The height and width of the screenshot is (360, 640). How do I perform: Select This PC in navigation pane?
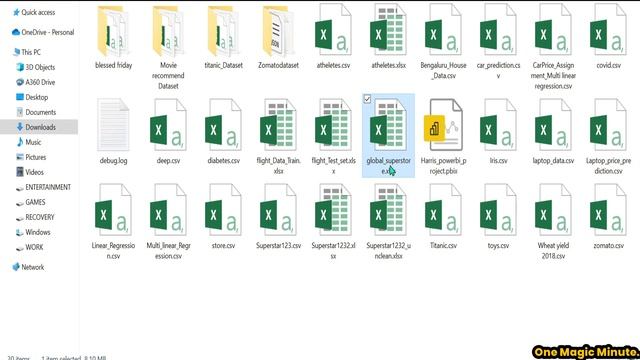27,52
